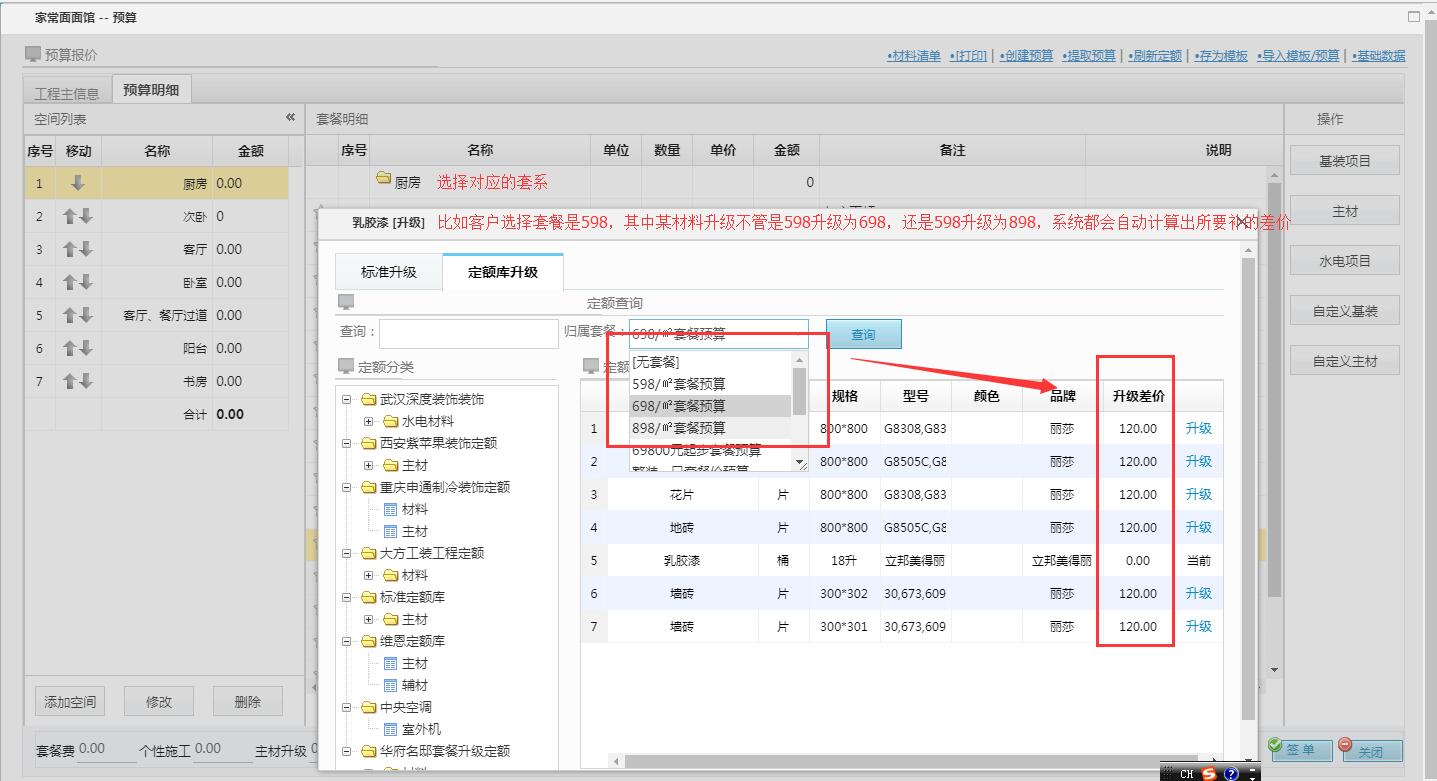This screenshot has width=1437, height=781.
Task: Collapse the 空间列表 panel with double-chevron
Action: point(290,118)
